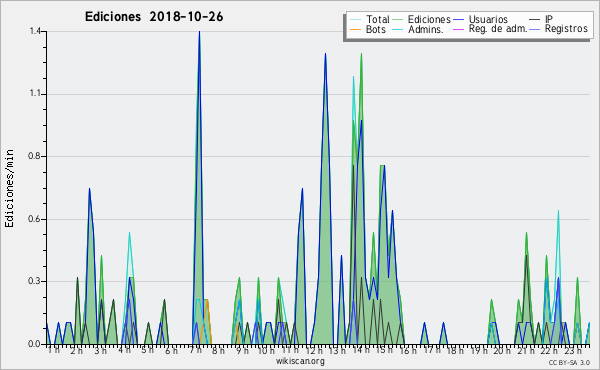Click the x-axis label '23 h'
The width and height of the screenshot is (600, 370).
pos(573,350)
